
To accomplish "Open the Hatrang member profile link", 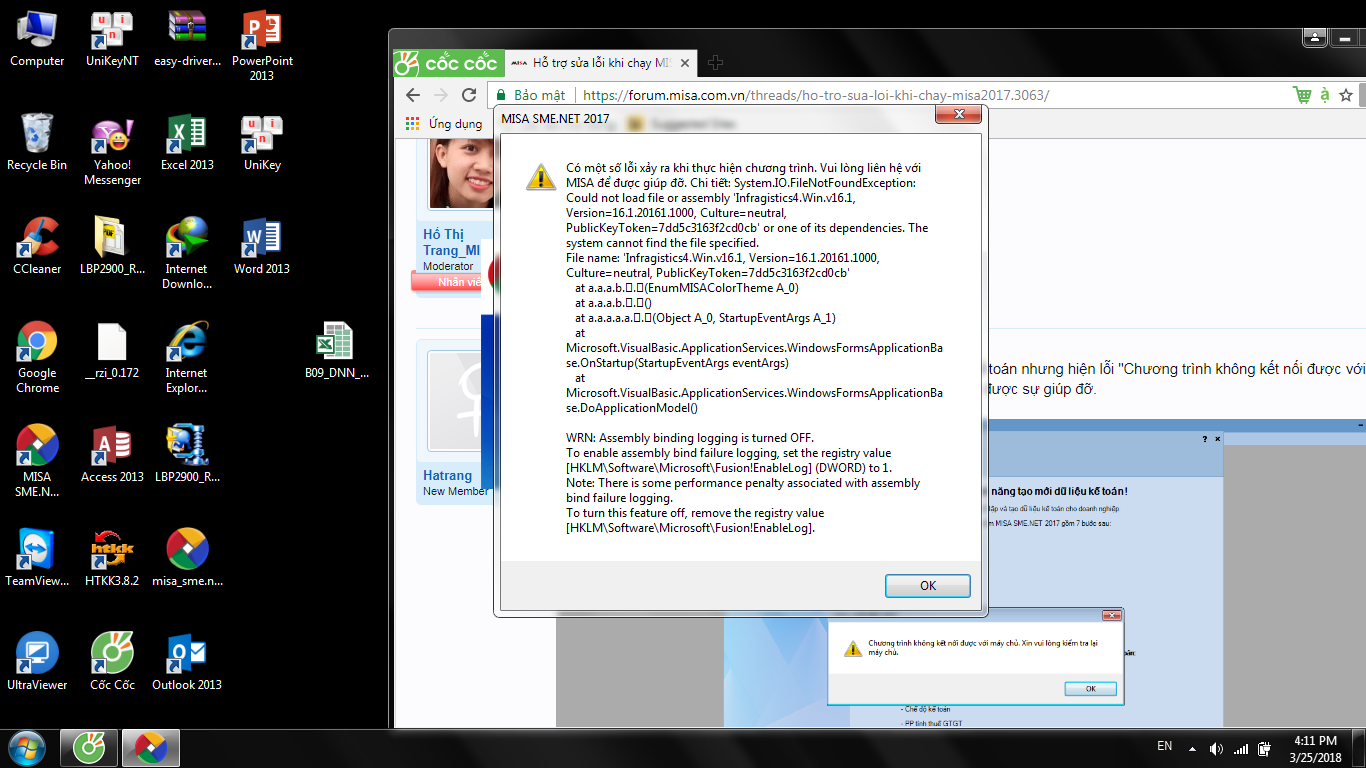I will [447, 476].
